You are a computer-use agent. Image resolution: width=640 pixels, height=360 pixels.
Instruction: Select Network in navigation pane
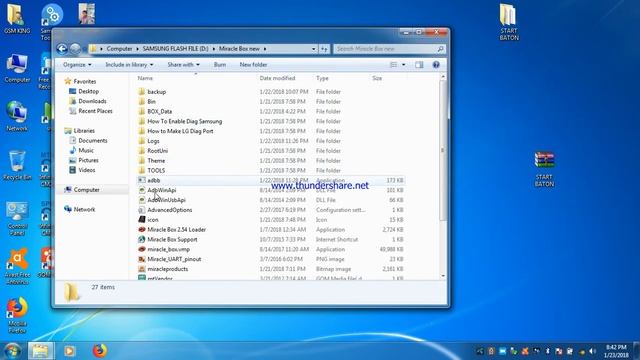[x=84, y=209]
